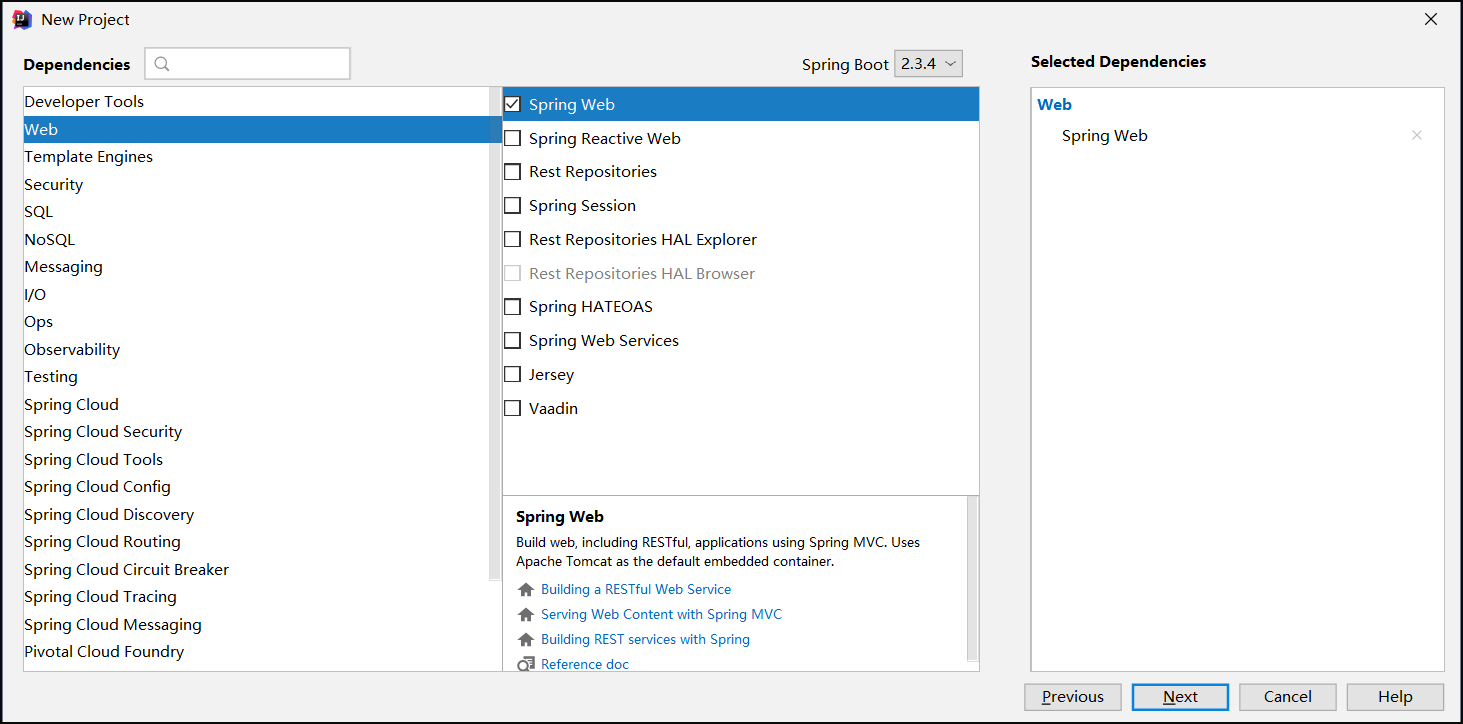The height and width of the screenshot is (724, 1463).
Task: Click home icon beside Building REST services link
Action: click(x=526, y=640)
